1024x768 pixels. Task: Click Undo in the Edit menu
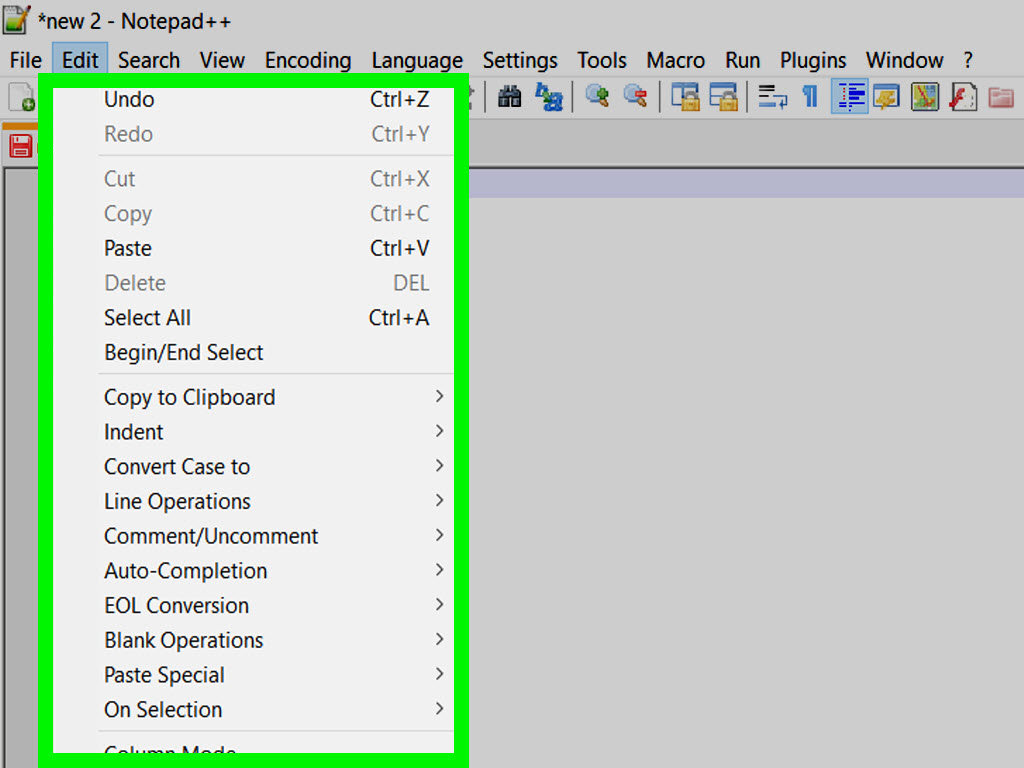click(x=129, y=99)
